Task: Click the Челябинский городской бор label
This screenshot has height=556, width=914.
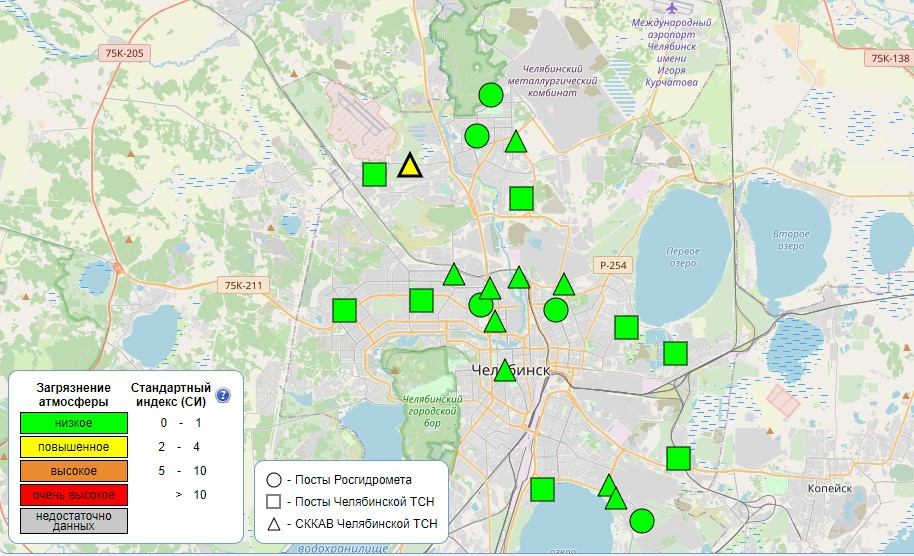Action: point(432,411)
